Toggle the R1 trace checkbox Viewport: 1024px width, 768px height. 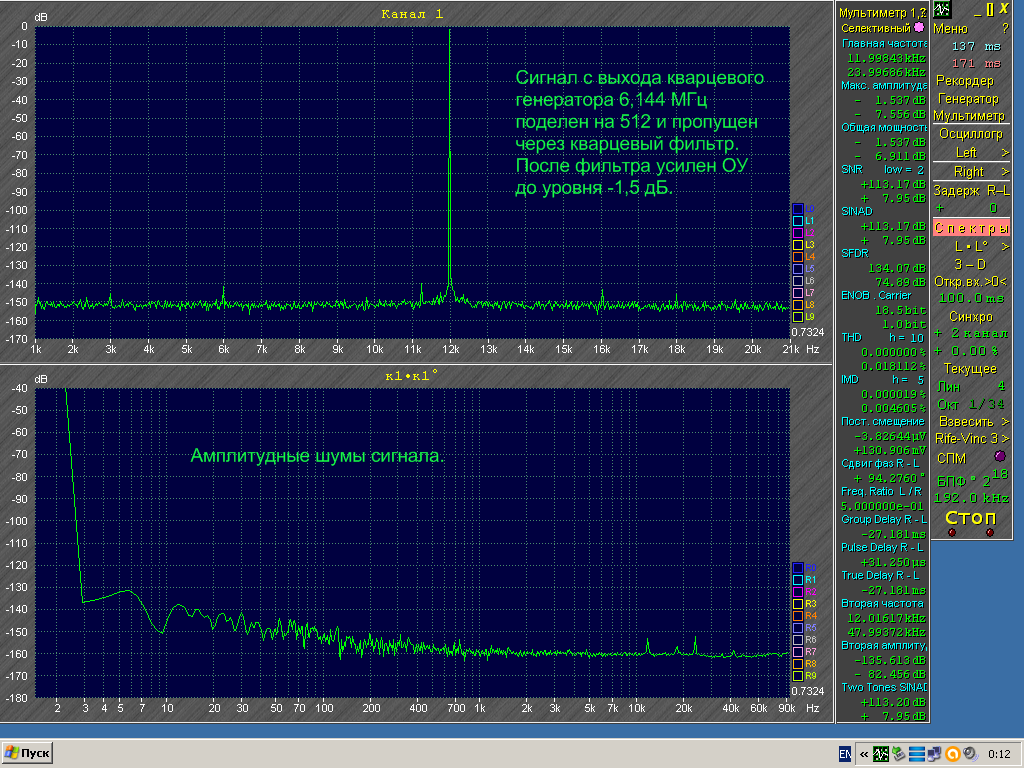797,580
